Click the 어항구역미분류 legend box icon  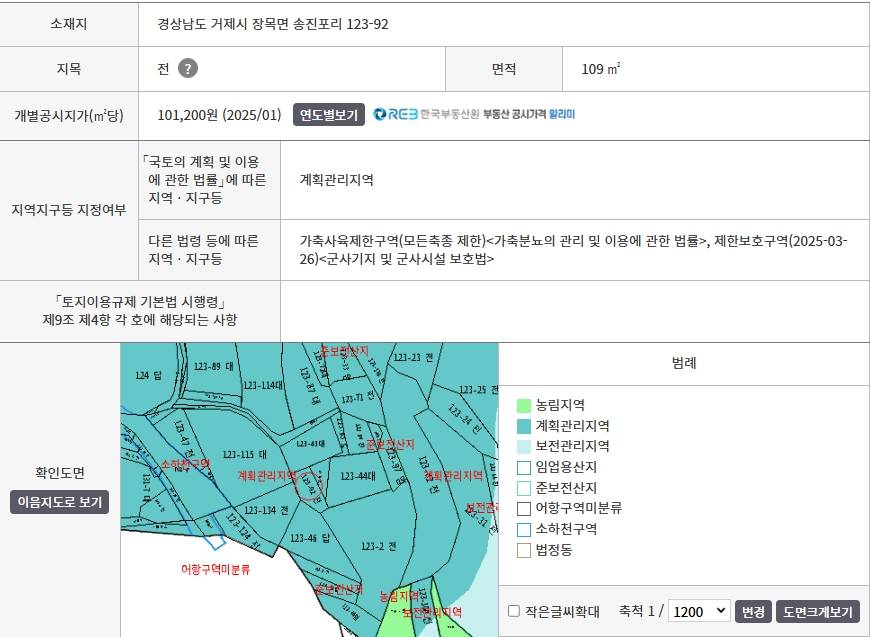[524, 509]
